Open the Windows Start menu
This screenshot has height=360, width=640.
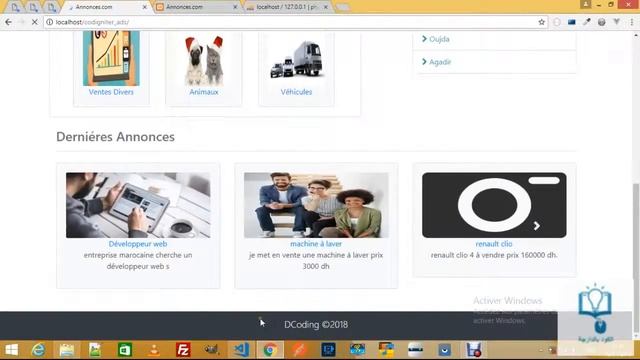click(11, 350)
